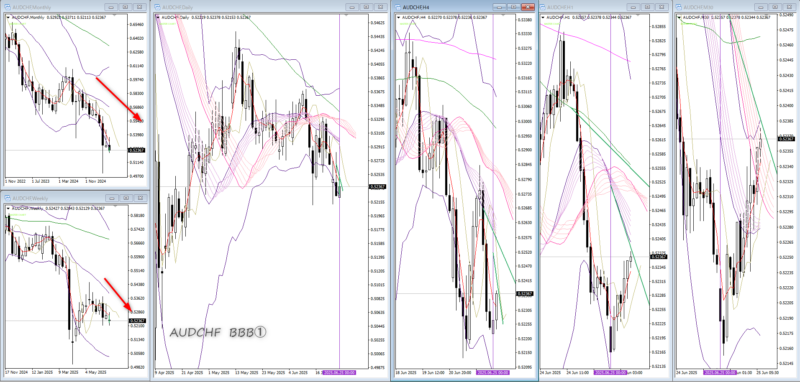Maximize the AUDCHF,Monthly chart window
Screen dimensions: 800x382
pyautogui.click(x=126, y=7)
